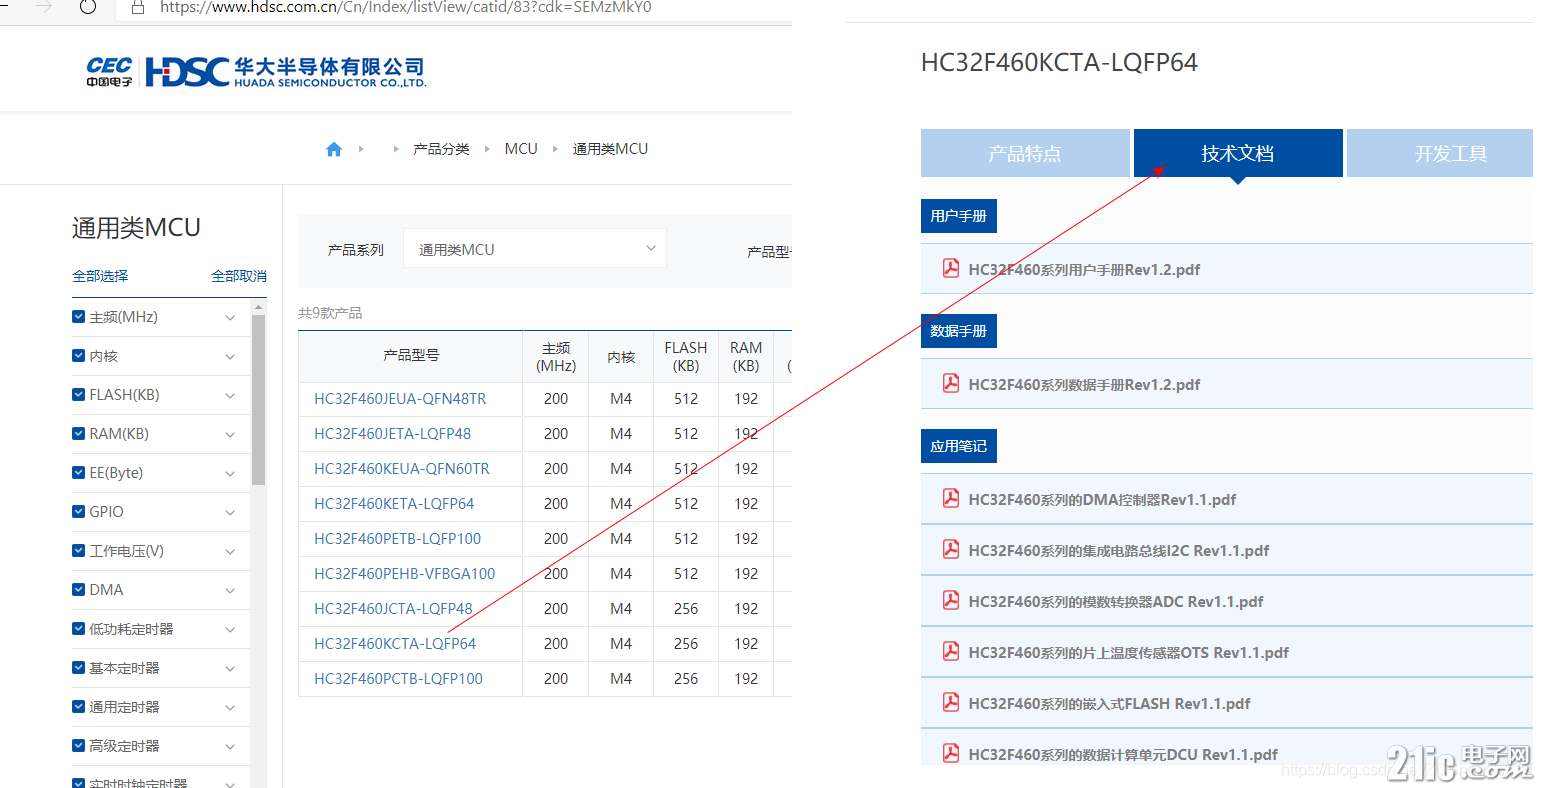Toggle the 高级定时器 filter checkbox
The image size is (1541, 788).
tap(79, 745)
